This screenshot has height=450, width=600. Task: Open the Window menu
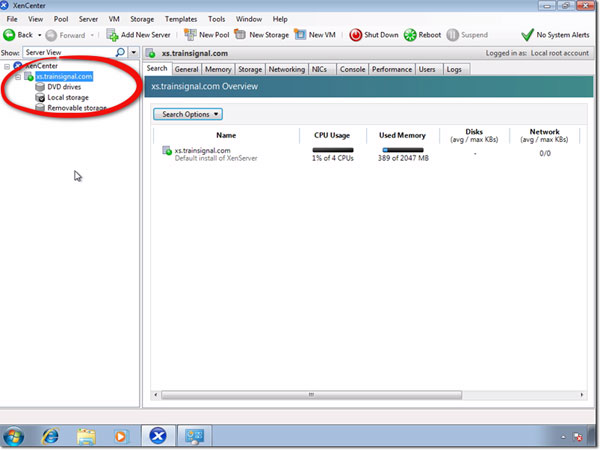tap(249, 19)
